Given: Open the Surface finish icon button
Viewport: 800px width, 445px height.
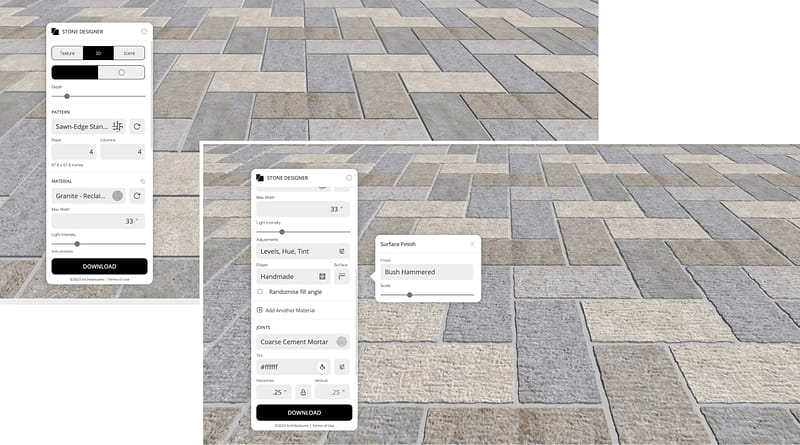Looking at the screenshot, I should (342, 276).
